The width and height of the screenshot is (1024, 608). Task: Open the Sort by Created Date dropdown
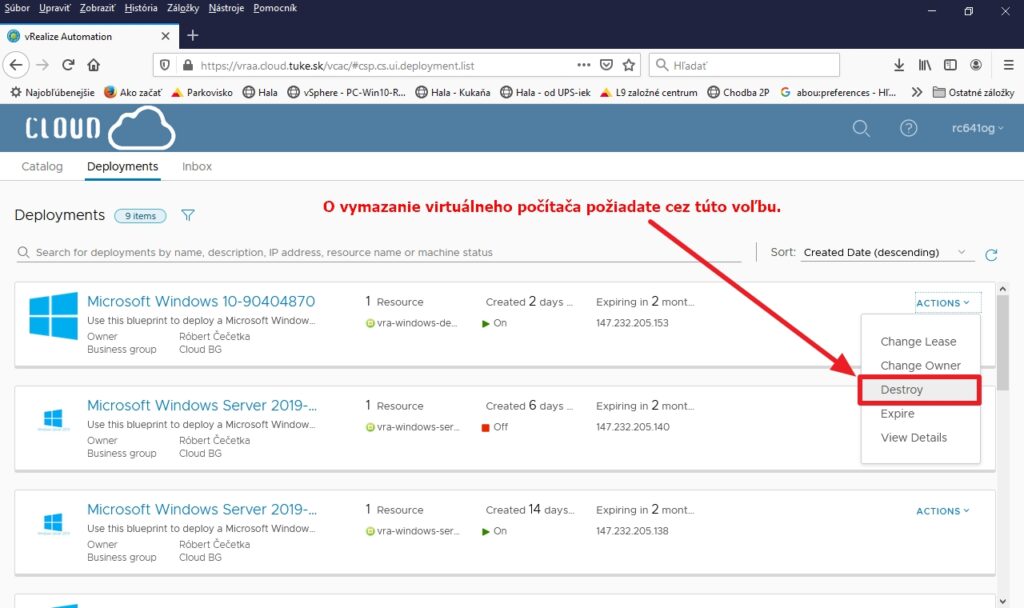click(x=887, y=252)
